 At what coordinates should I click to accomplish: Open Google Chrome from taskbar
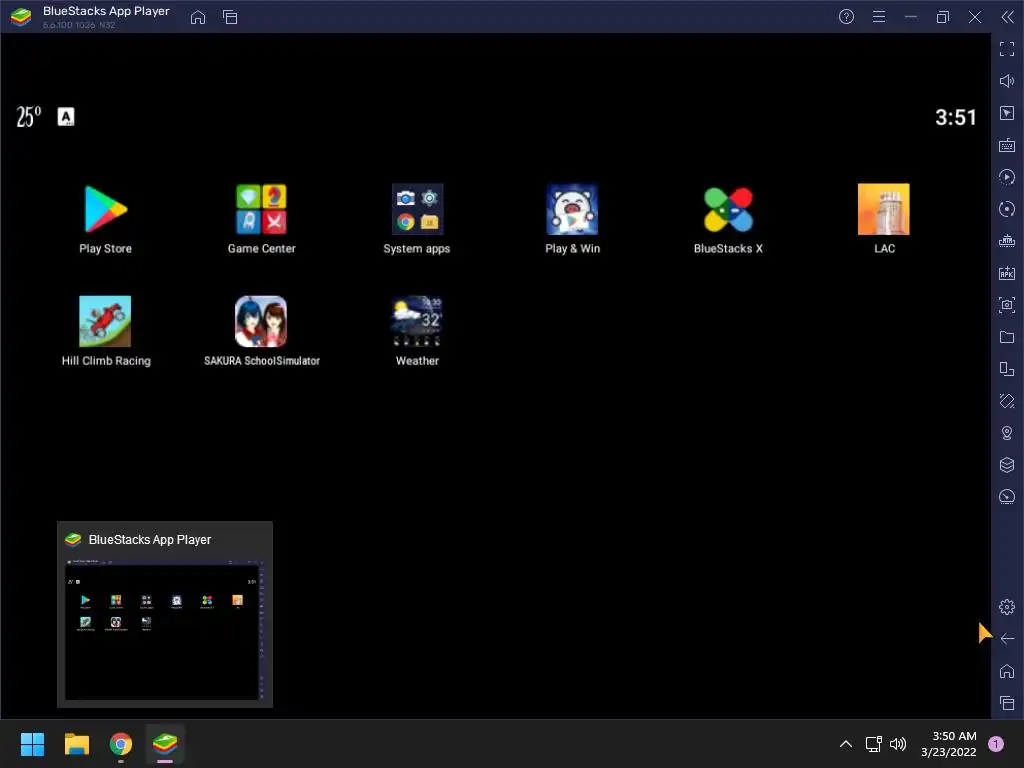pyautogui.click(x=121, y=744)
